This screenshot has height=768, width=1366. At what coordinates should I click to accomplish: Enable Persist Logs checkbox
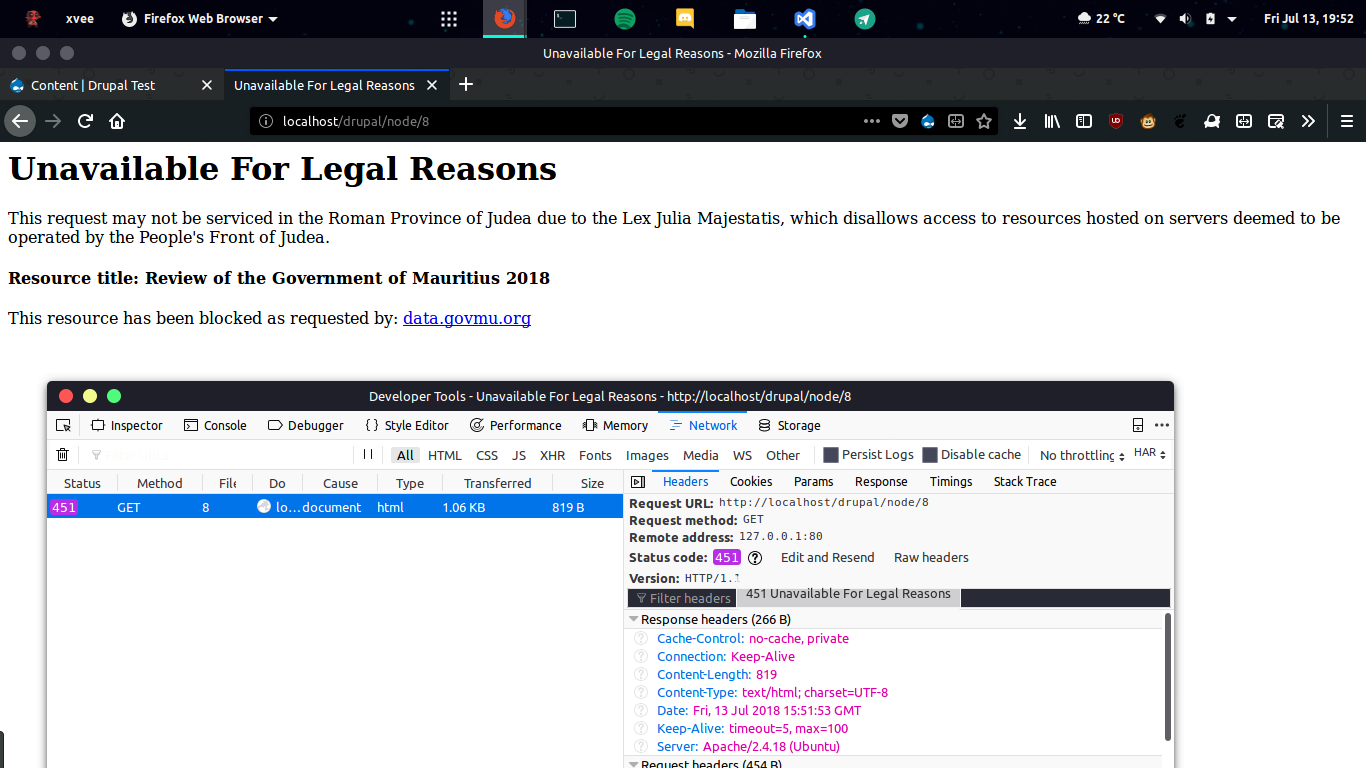click(x=831, y=455)
